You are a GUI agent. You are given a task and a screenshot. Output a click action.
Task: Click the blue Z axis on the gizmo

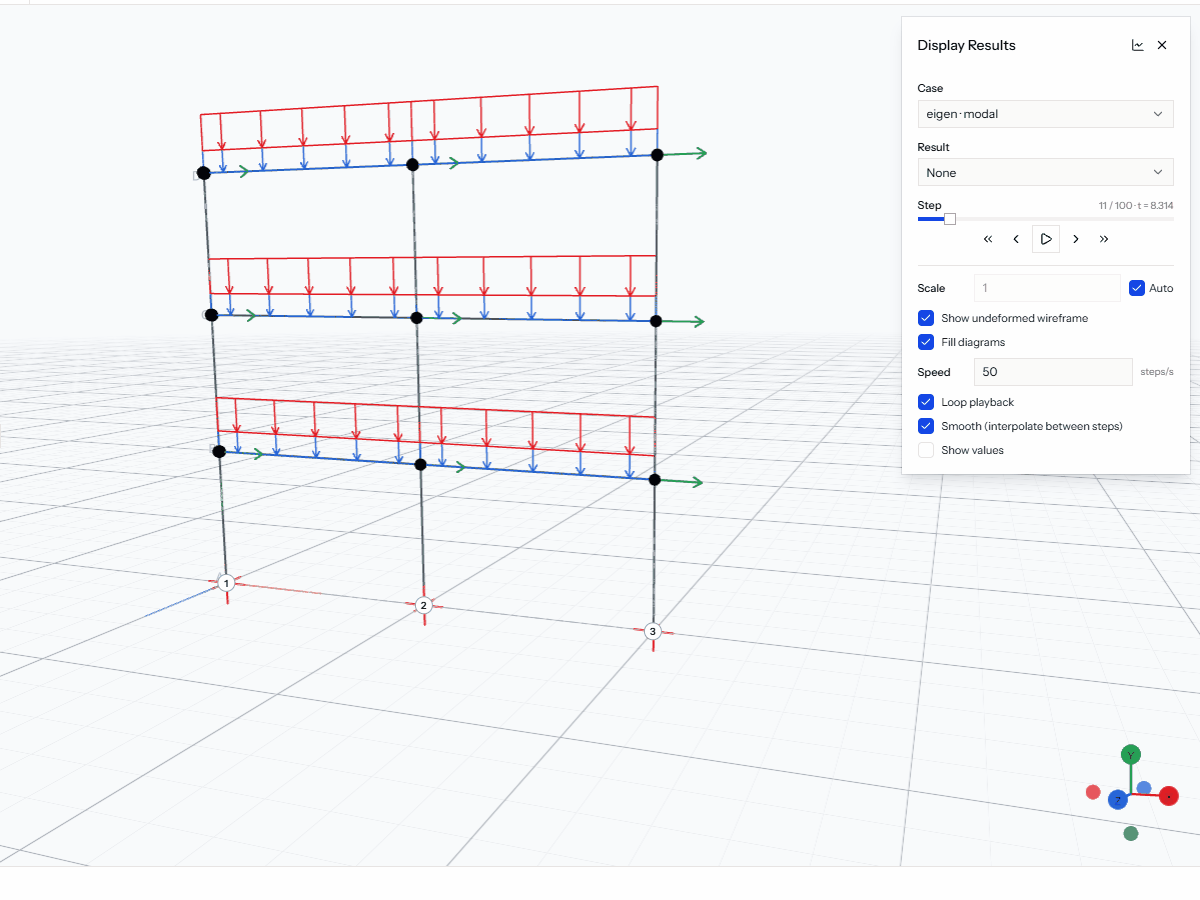(x=1118, y=800)
